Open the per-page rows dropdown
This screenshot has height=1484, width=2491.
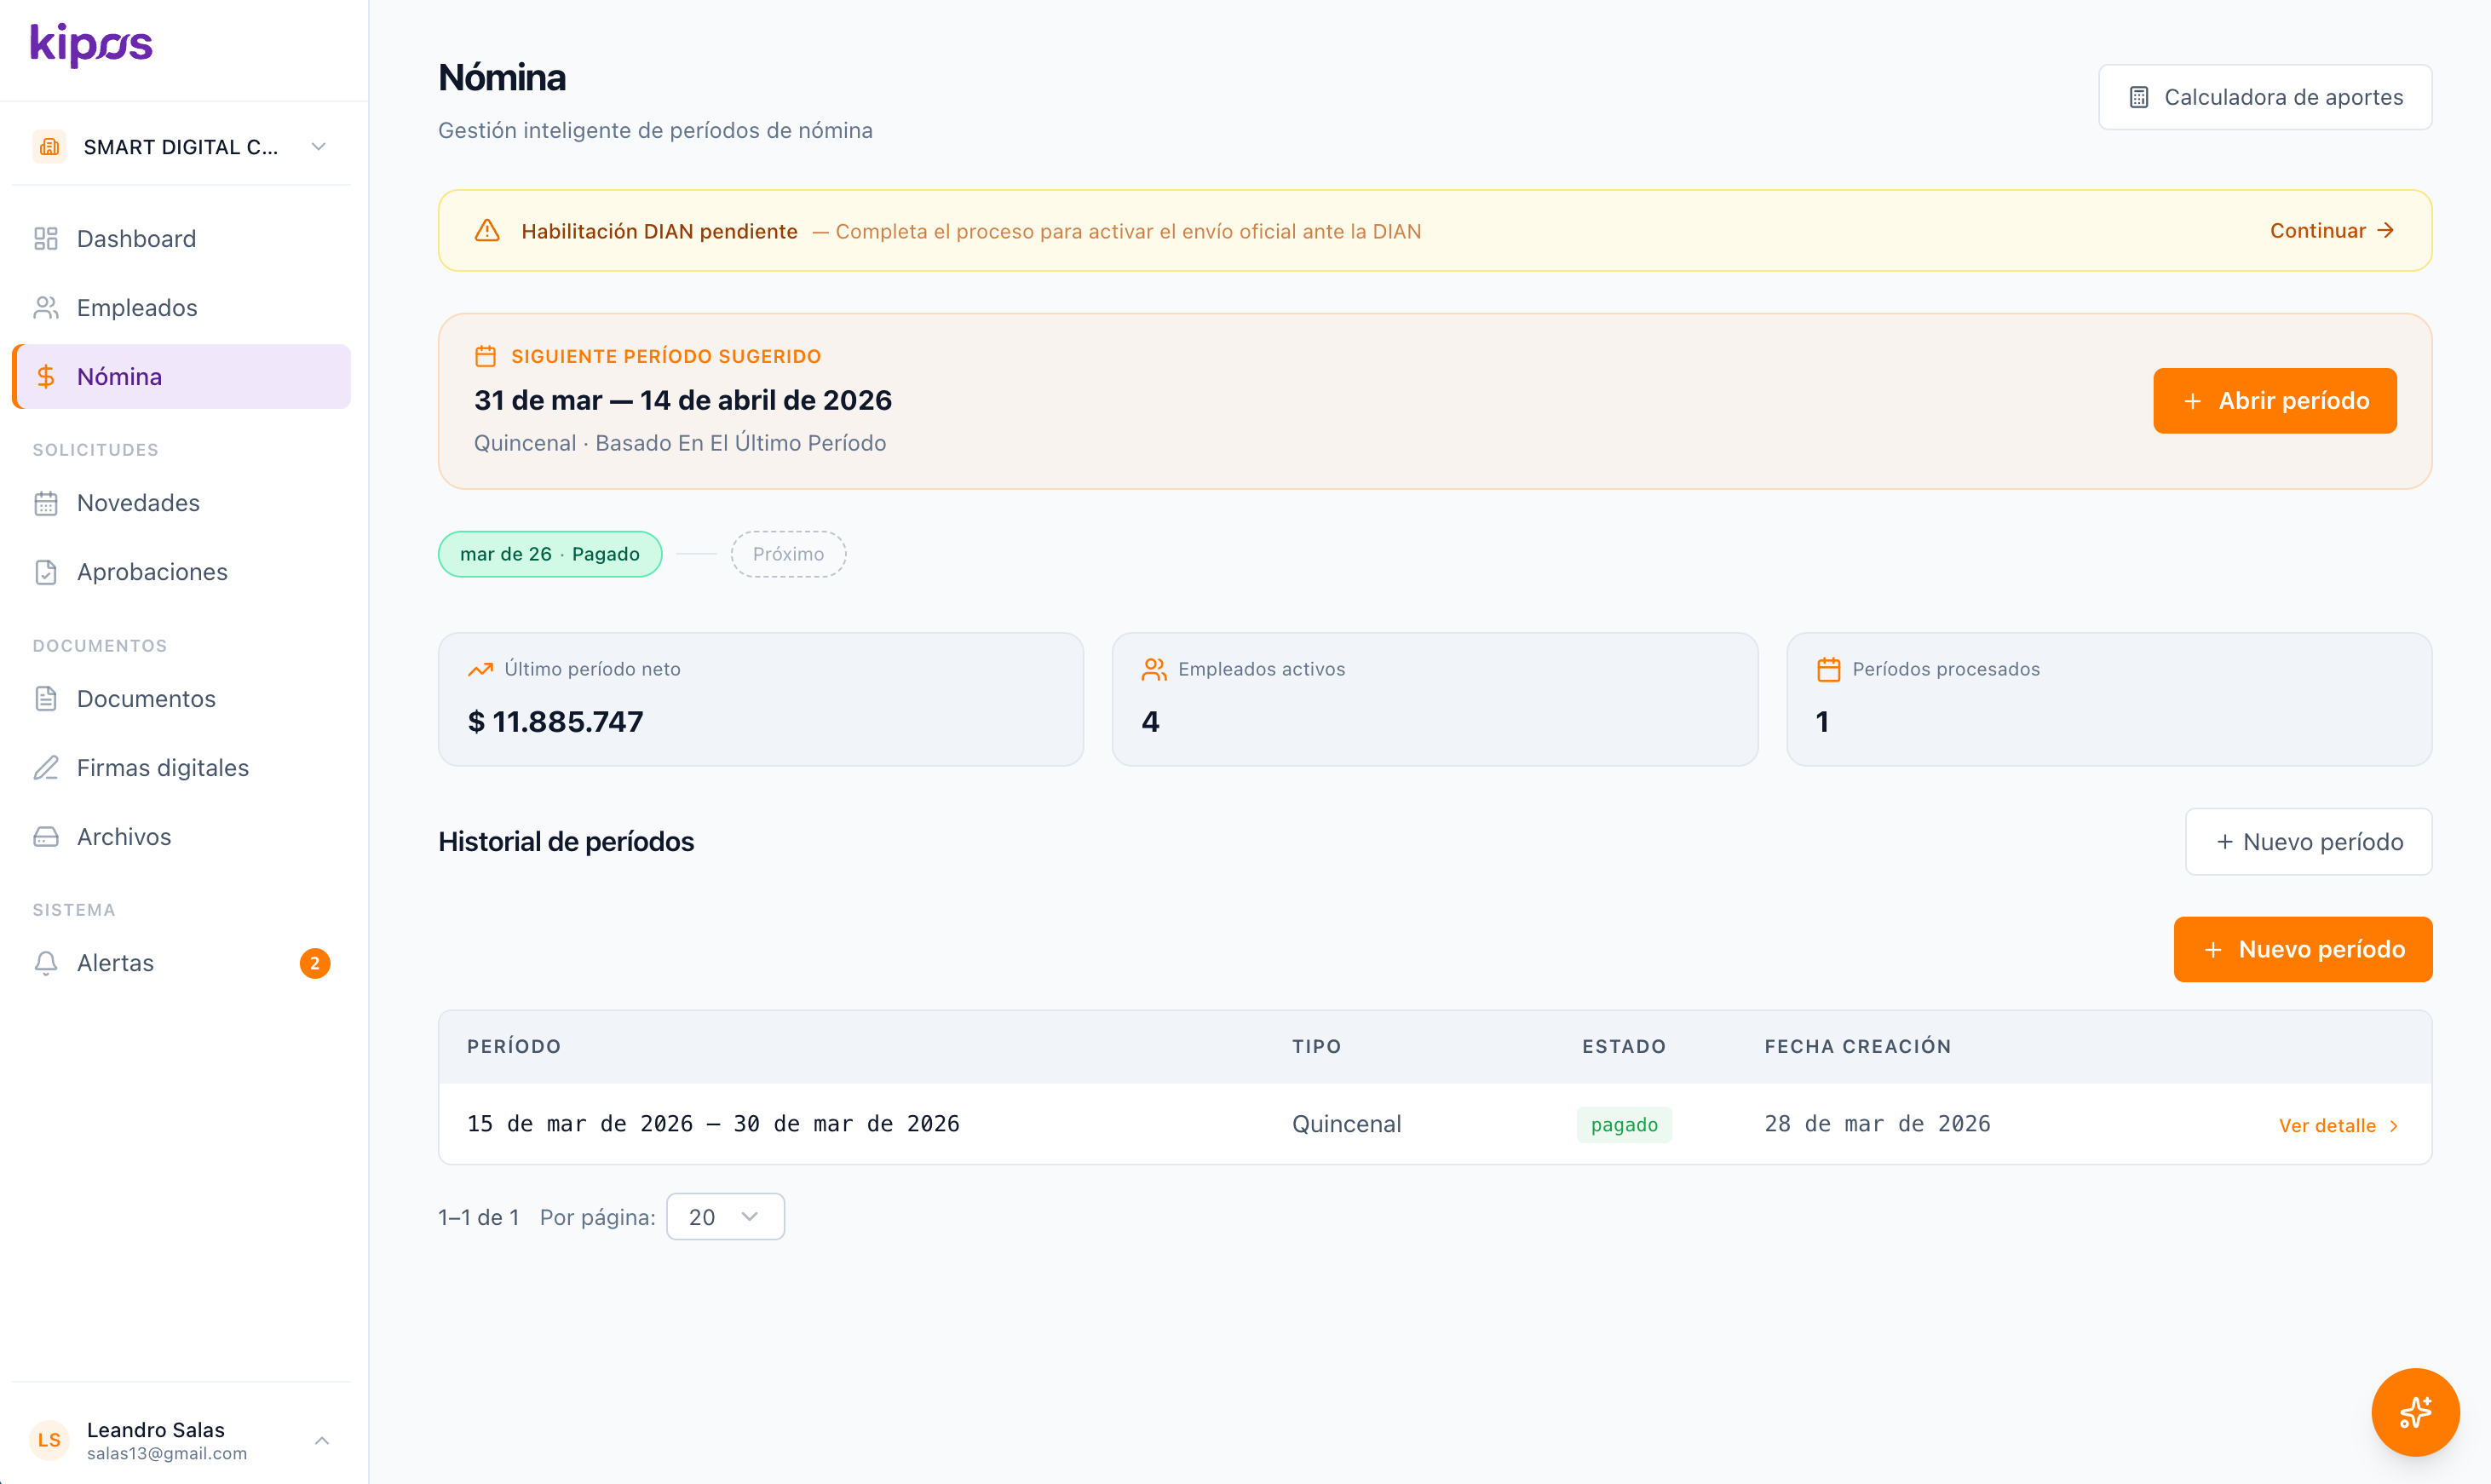[x=725, y=1217]
